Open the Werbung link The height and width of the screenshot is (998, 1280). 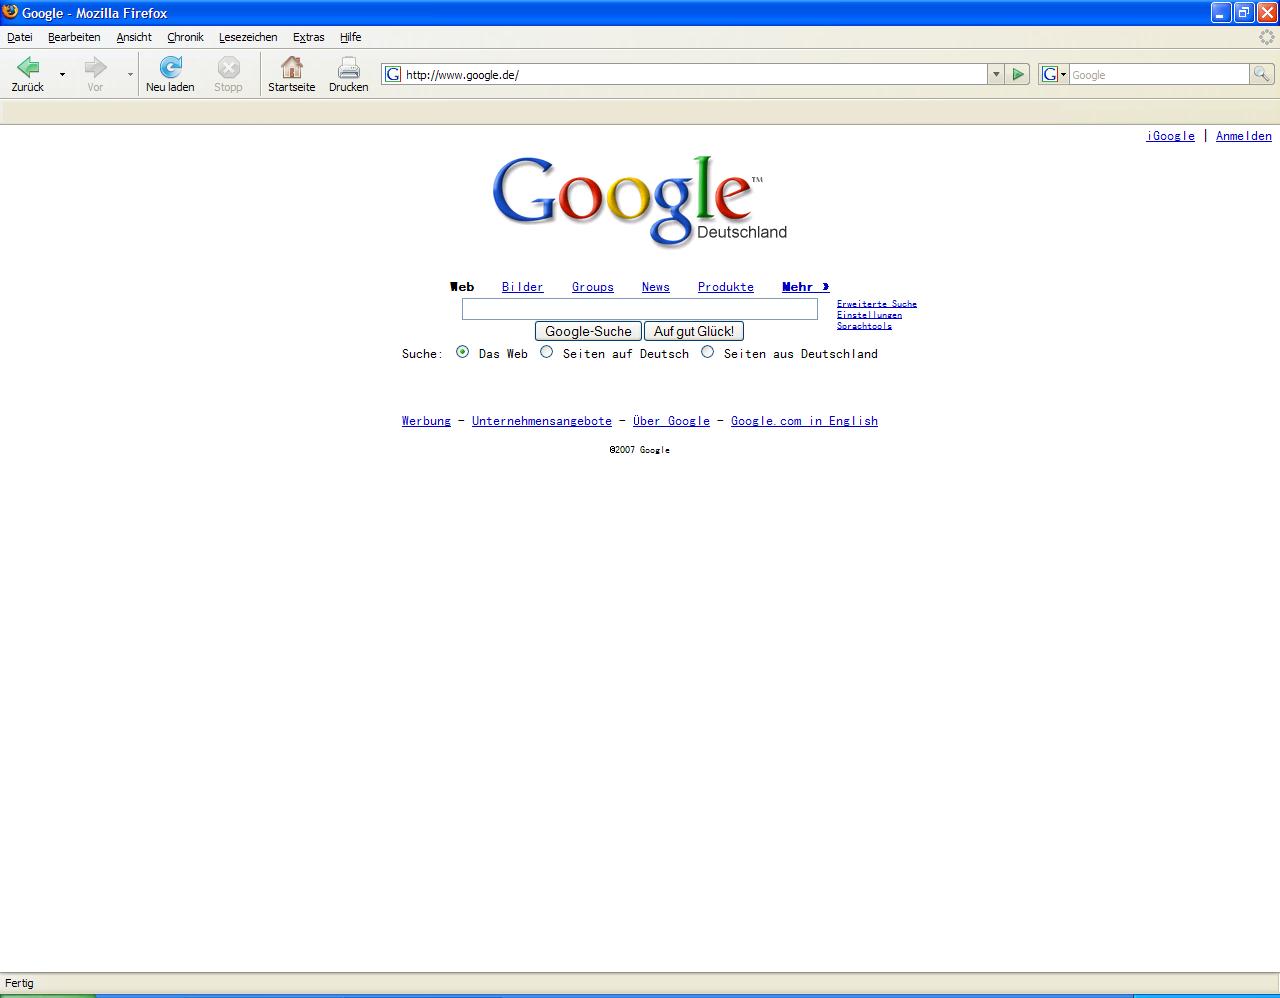(x=426, y=421)
